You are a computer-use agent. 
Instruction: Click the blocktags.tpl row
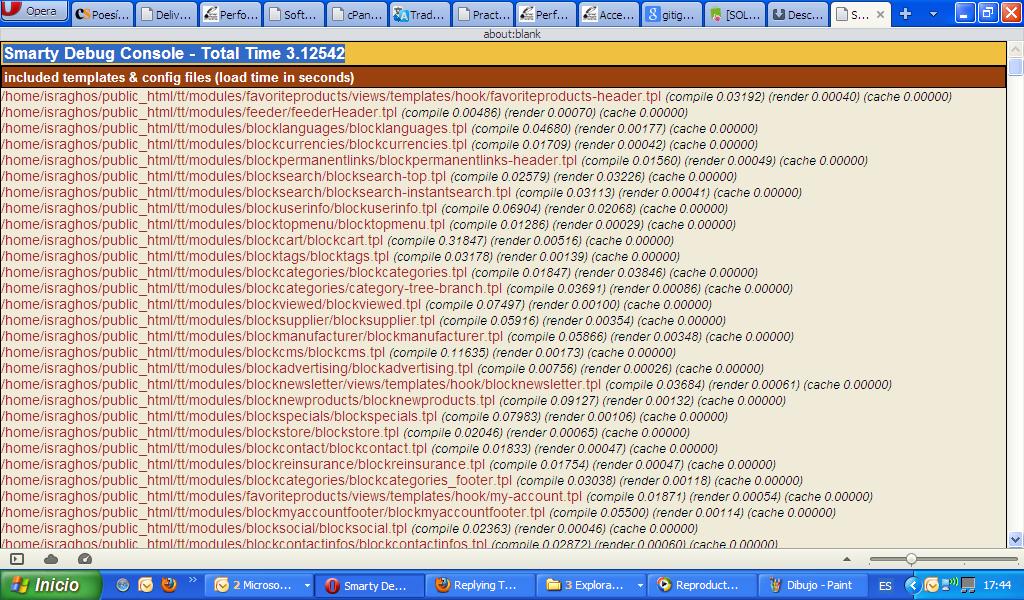coord(340,257)
